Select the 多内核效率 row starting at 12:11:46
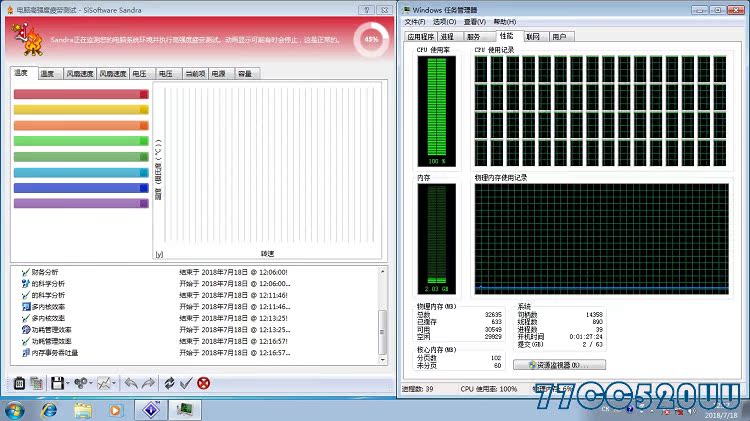 [195, 307]
